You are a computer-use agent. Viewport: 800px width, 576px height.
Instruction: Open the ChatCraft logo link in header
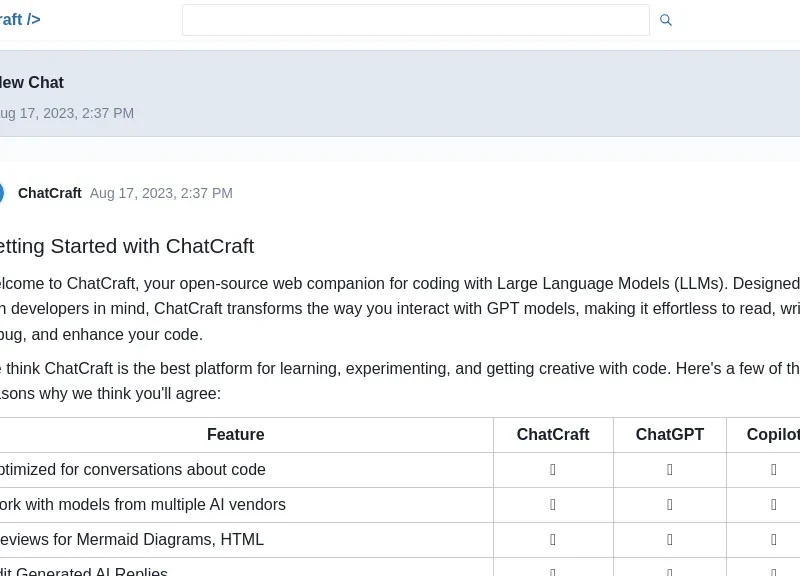click(20, 19)
